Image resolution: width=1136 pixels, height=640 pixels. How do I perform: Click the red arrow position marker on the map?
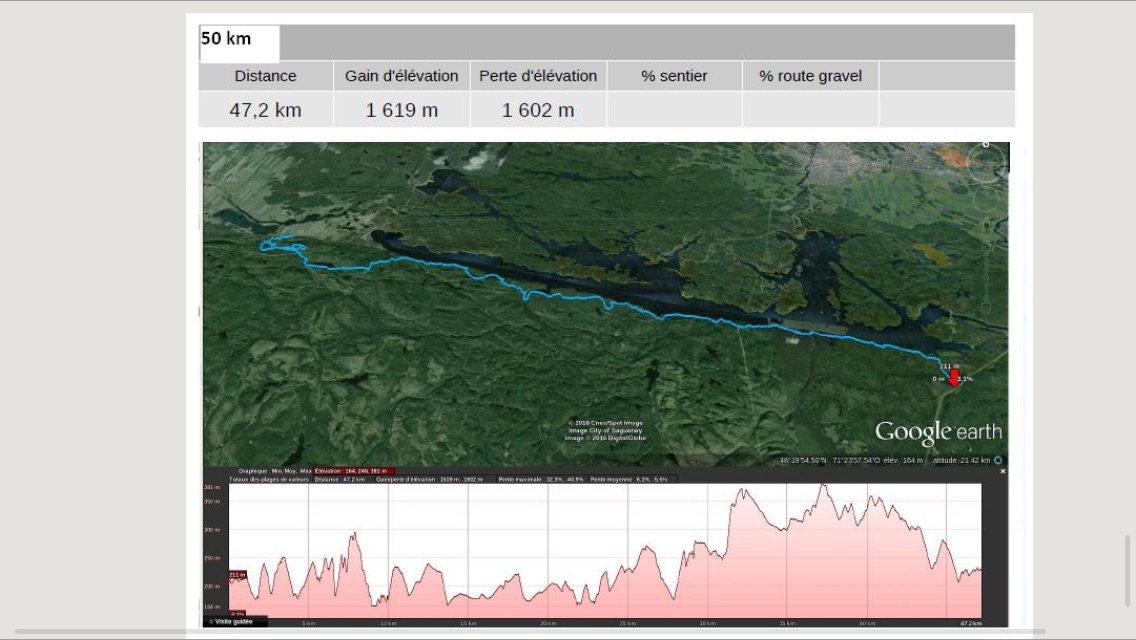coord(953,378)
